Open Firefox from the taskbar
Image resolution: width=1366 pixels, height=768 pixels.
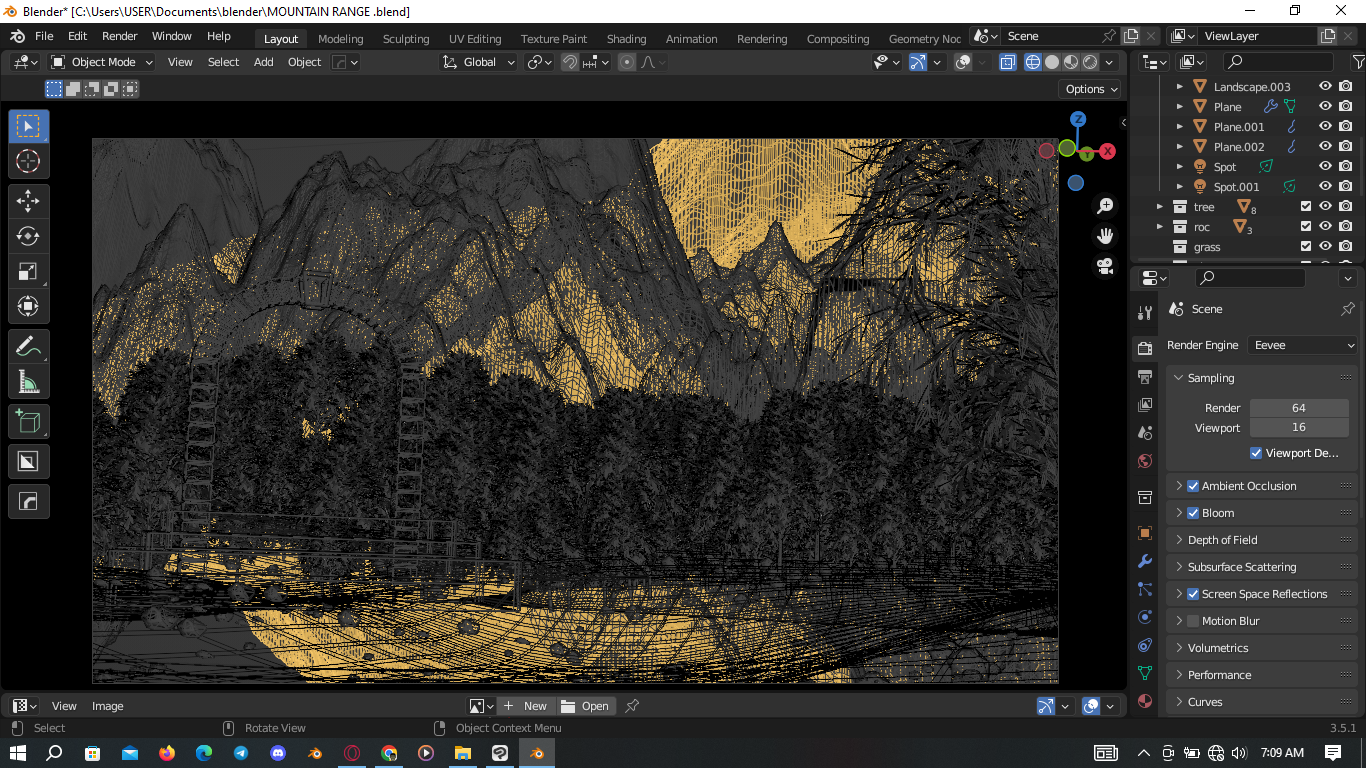(x=166, y=753)
